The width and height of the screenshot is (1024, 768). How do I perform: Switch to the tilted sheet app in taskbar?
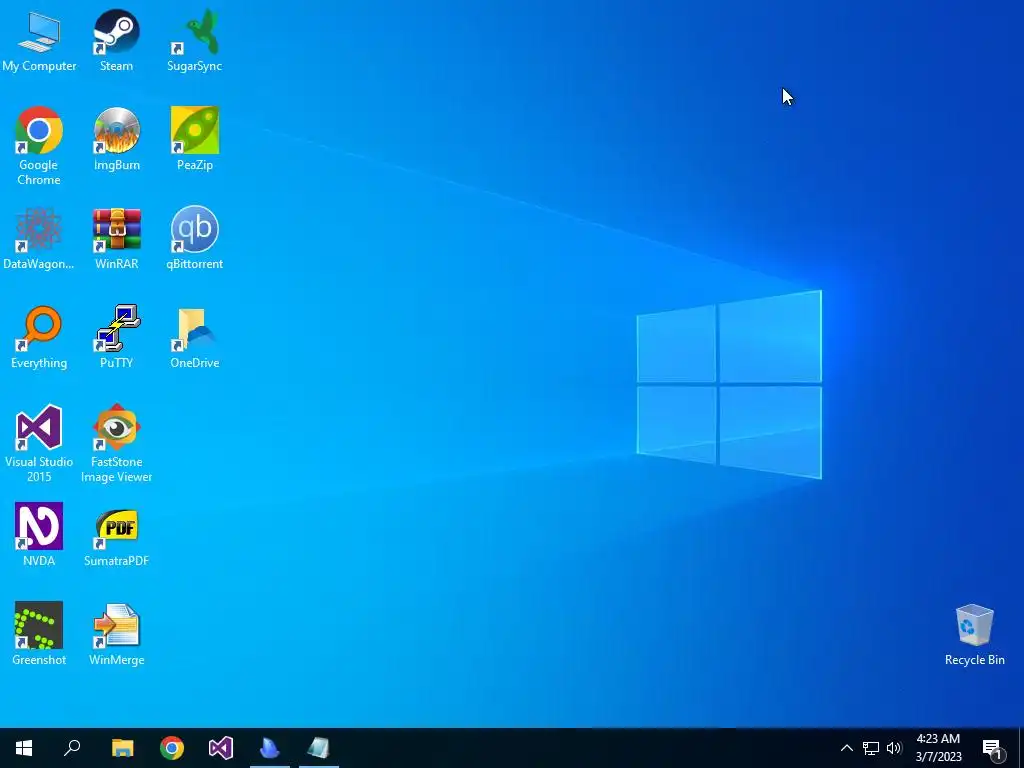pyautogui.click(x=319, y=748)
